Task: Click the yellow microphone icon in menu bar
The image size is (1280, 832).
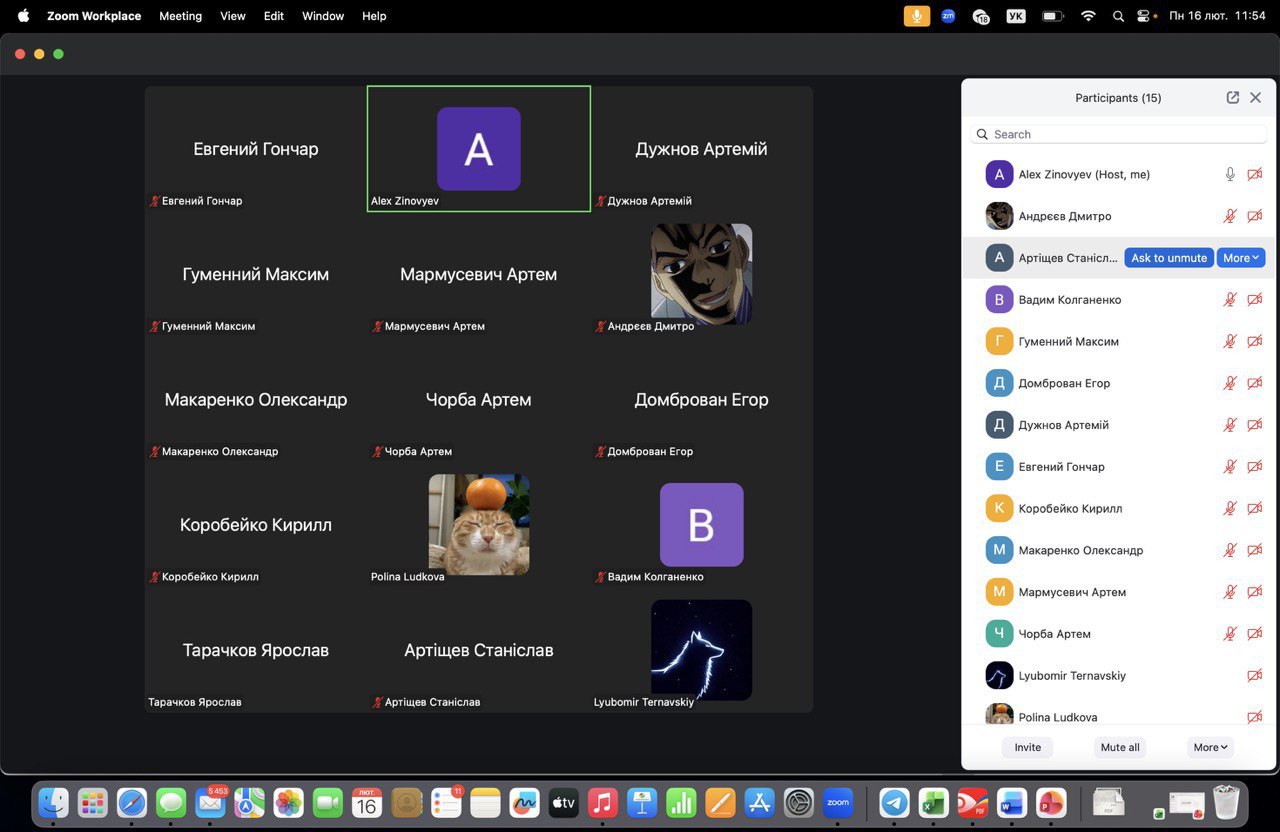Action: [x=916, y=16]
